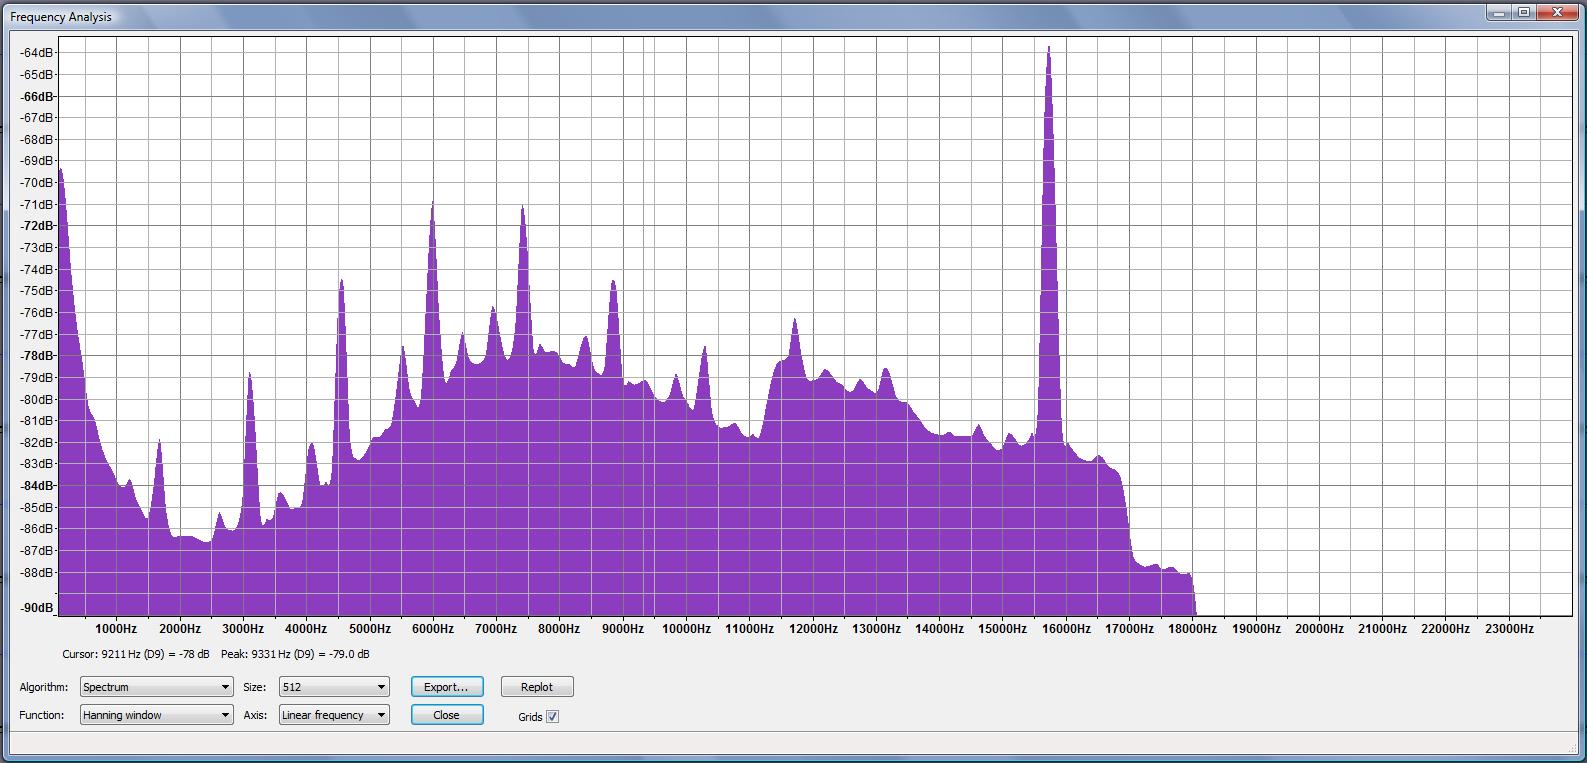Click the -88dB level axis label
The width and height of the screenshot is (1587, 763).
[38, 573]
